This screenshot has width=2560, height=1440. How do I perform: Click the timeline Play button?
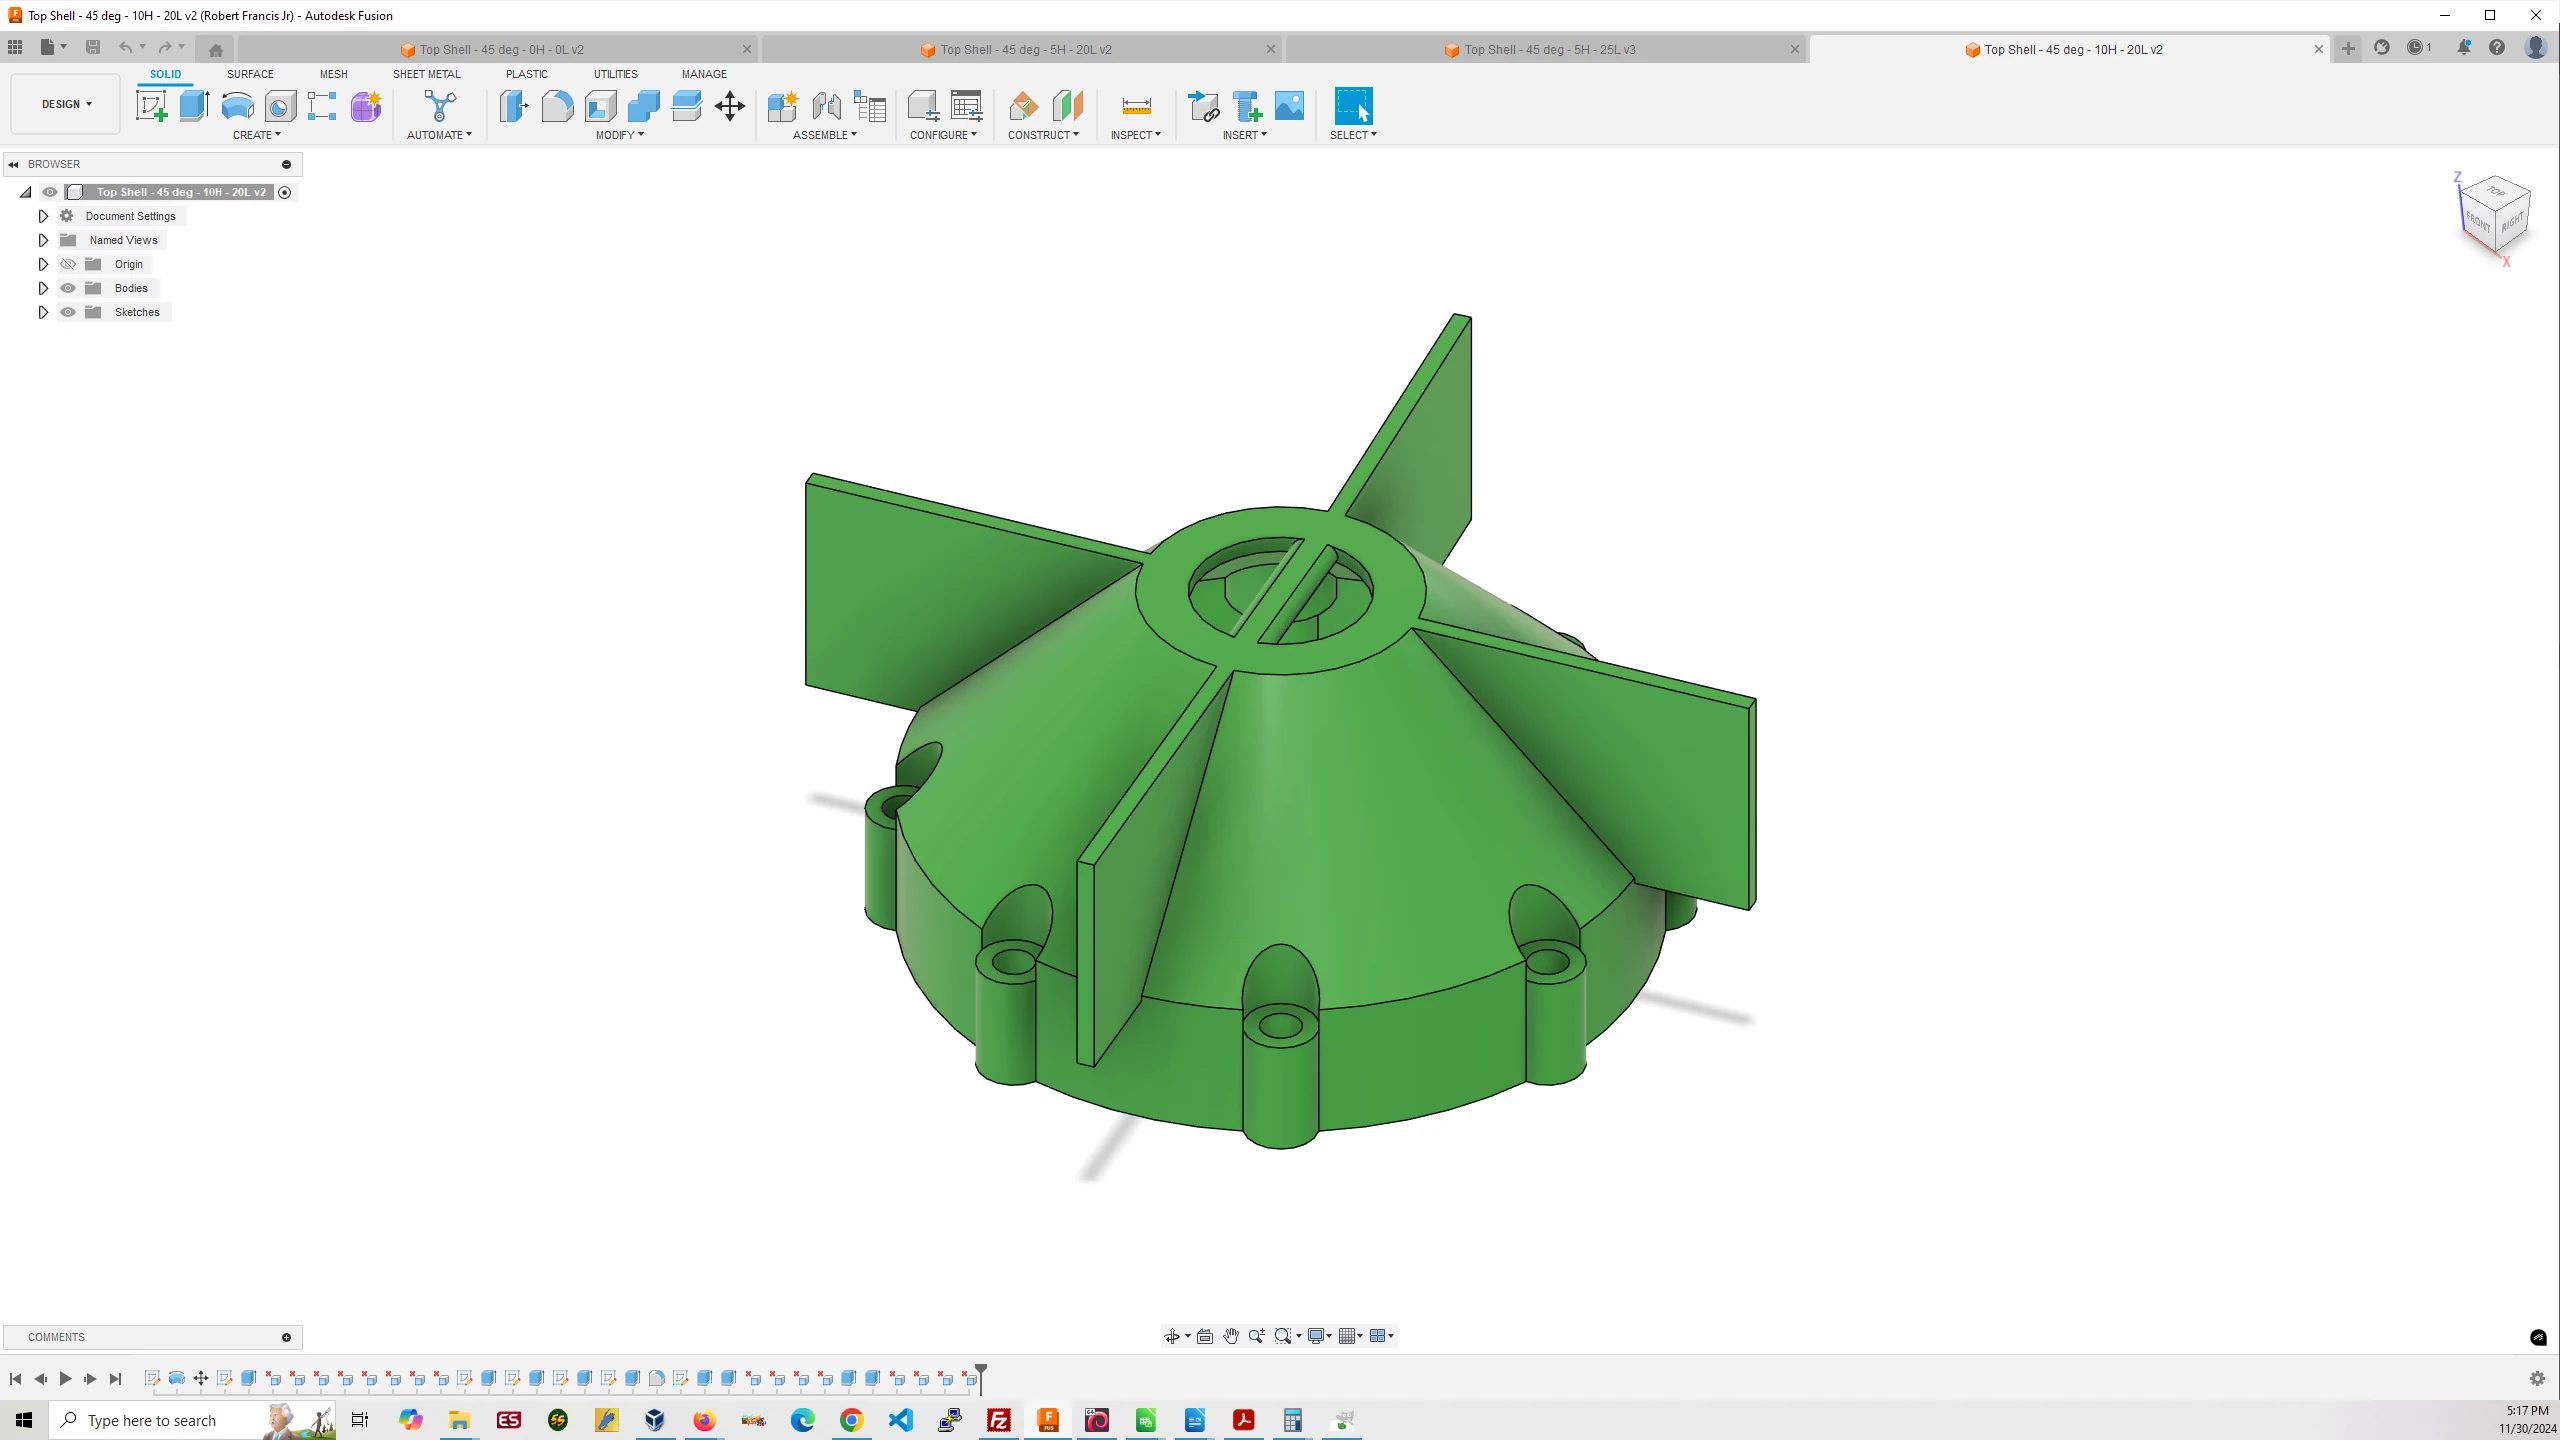(x=65, y=1379)
